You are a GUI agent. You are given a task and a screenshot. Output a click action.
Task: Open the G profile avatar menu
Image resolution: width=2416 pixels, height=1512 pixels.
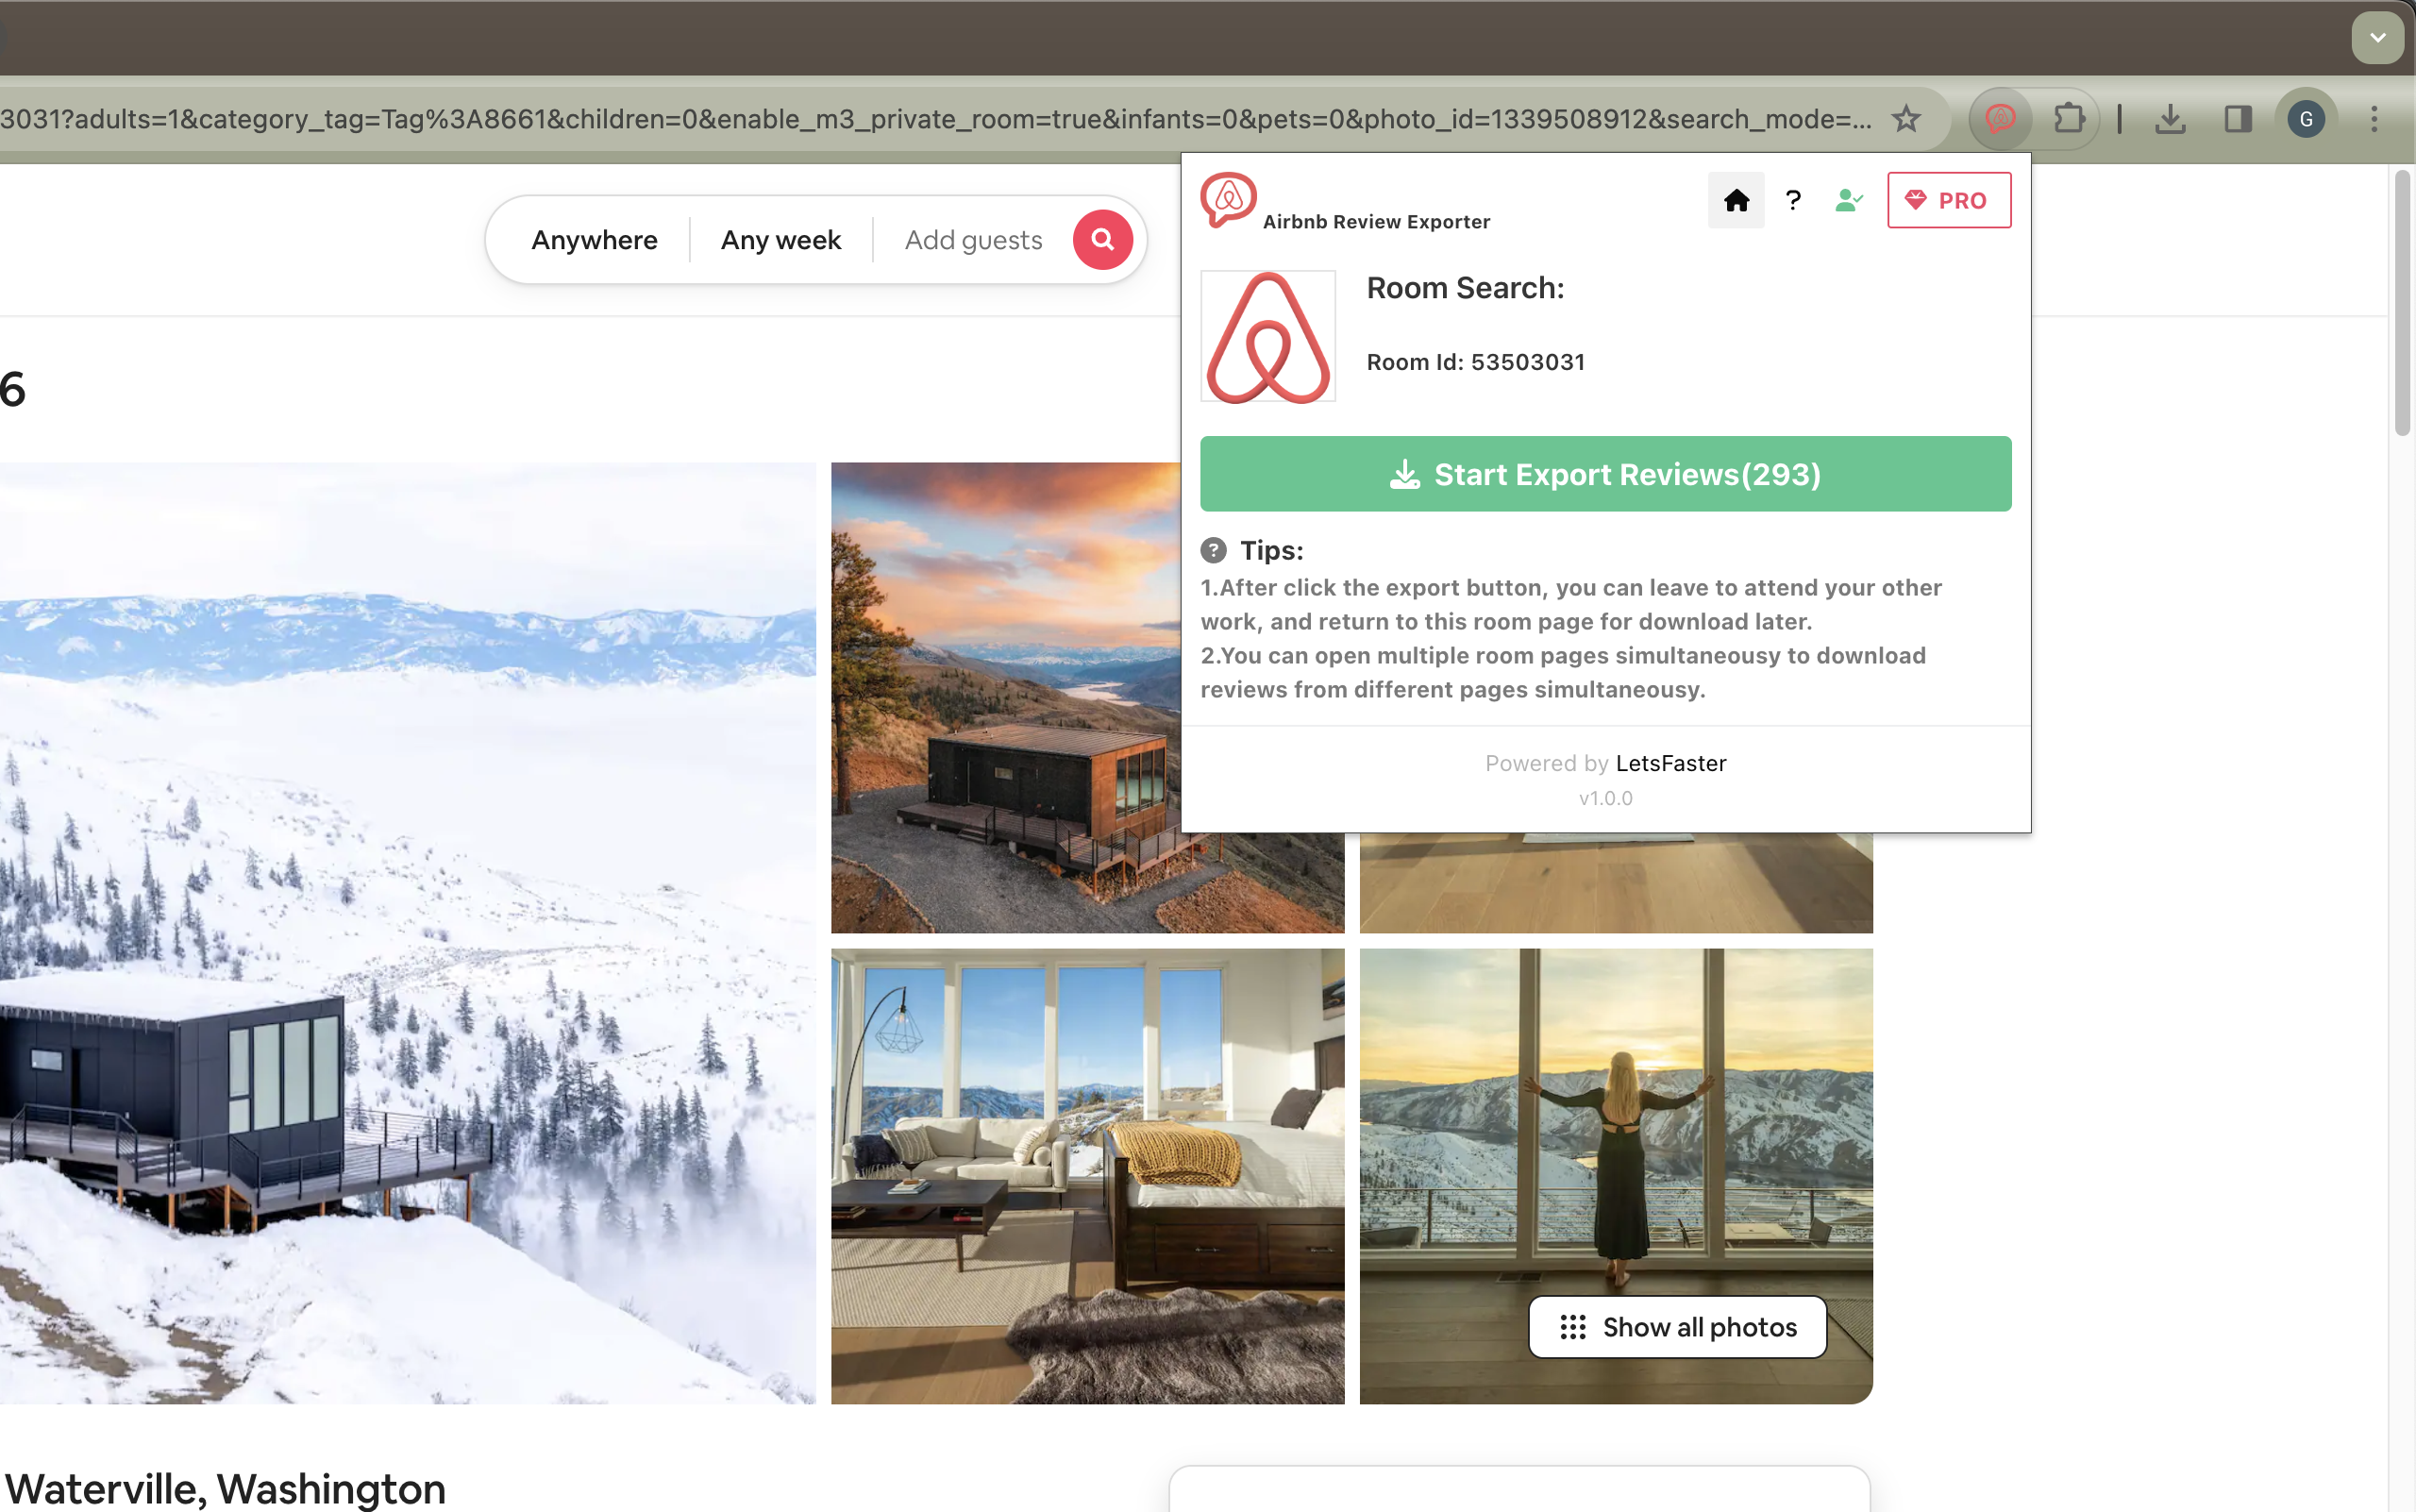[x=2306, y=119]
